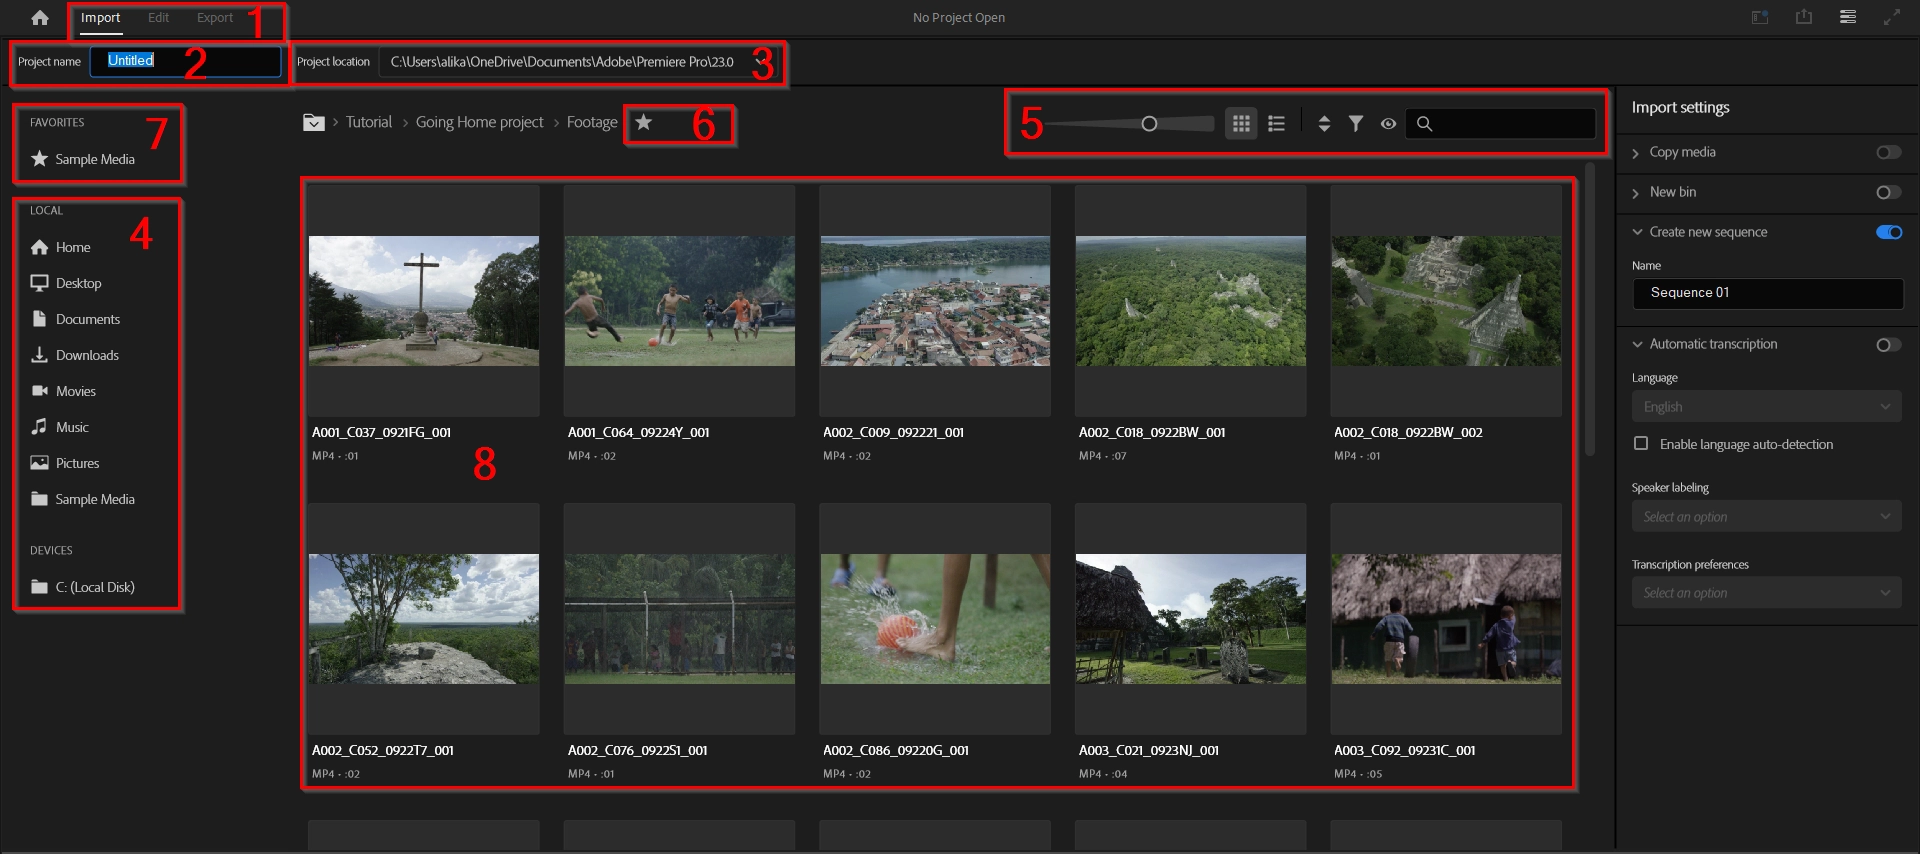
Task: Open the Language dropdown
Action: [x=1766, y=406]
